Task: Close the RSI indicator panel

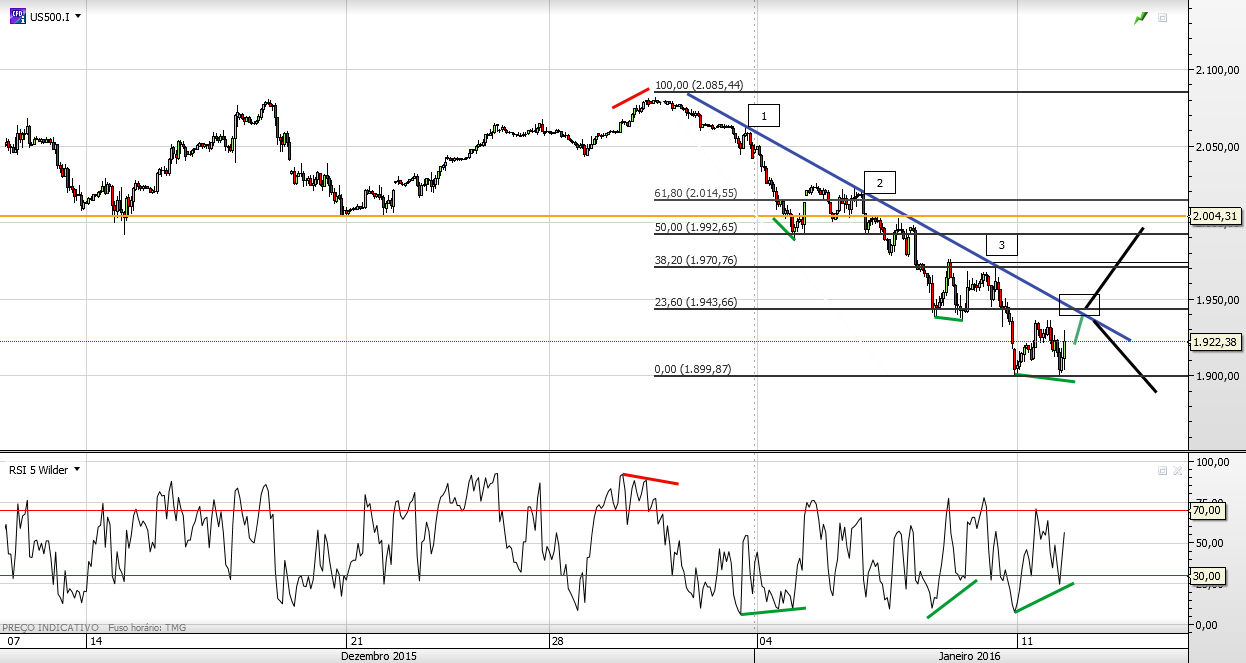Action: 1177,470
